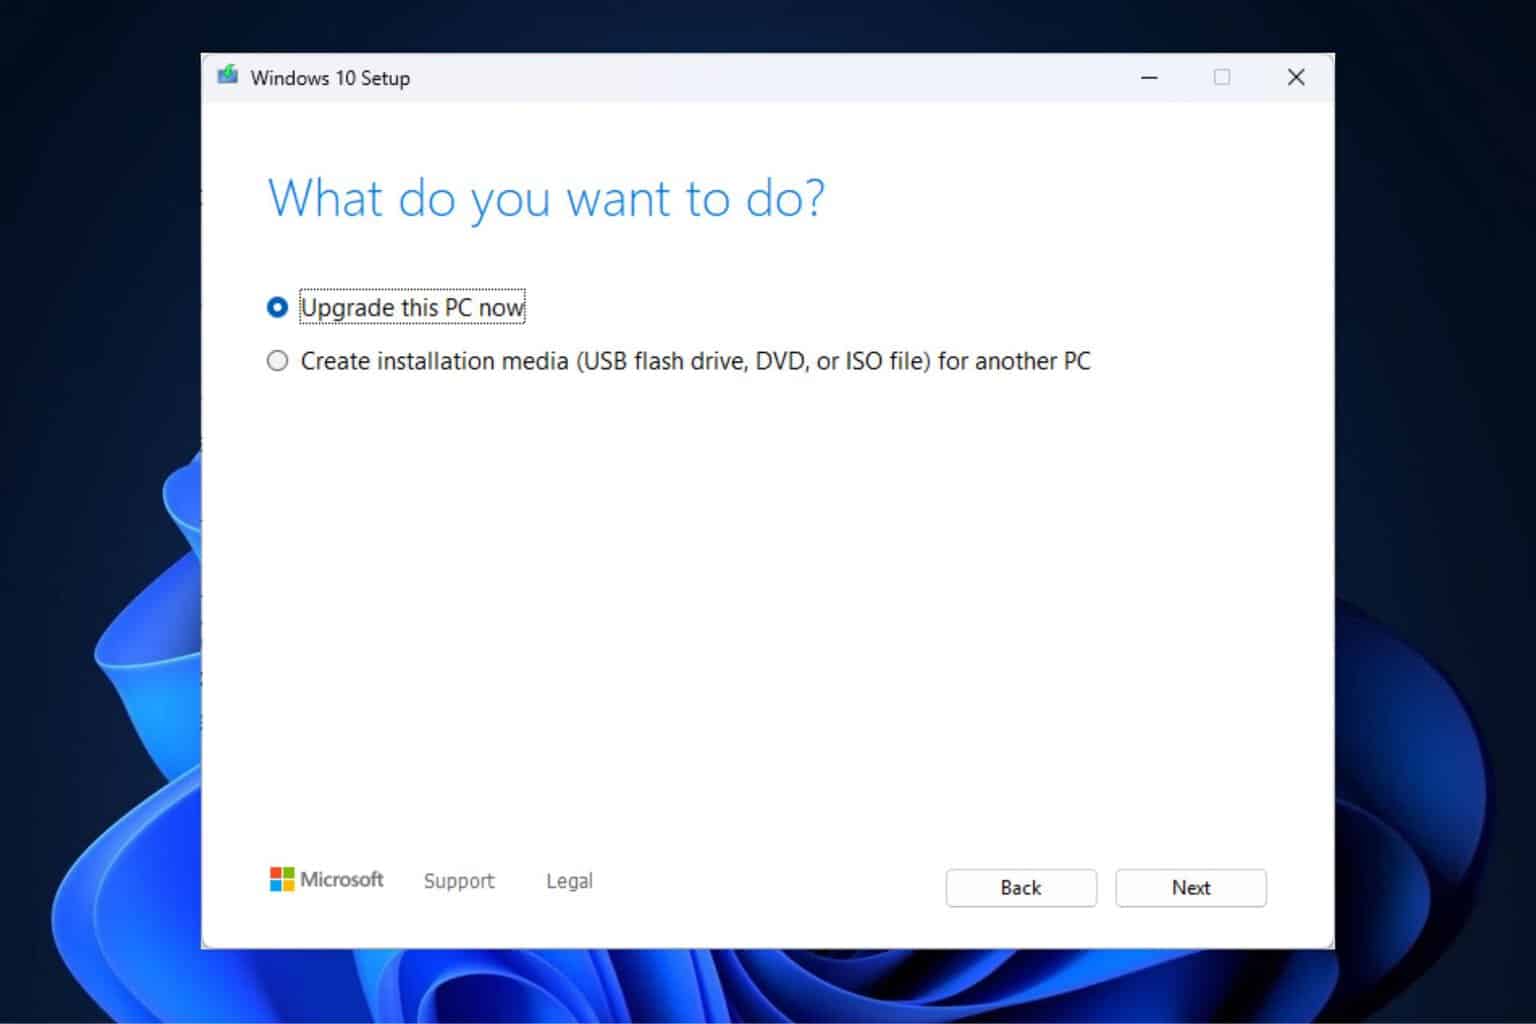Minimize the Windows 10 Setup window
This screenshot has width=1536, height=1024.
[1150, 77]
